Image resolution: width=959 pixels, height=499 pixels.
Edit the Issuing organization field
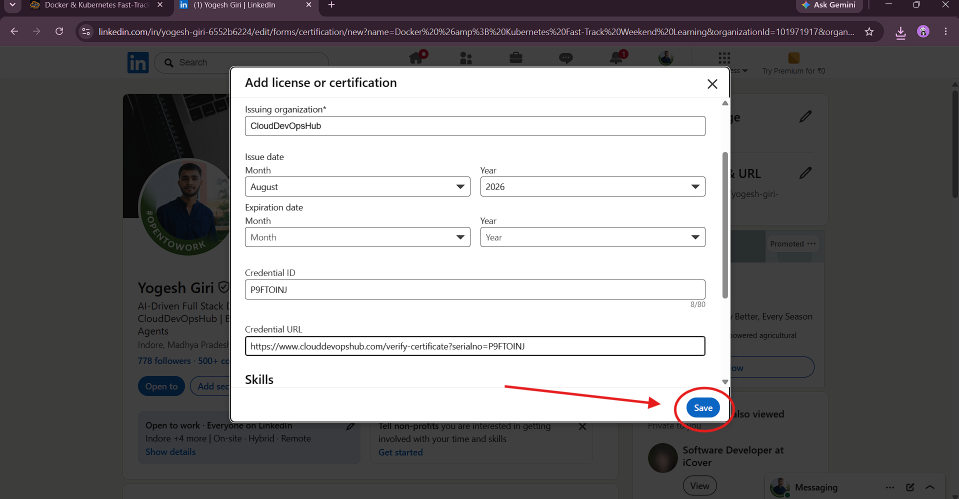pyautogui.click(x=475, y=126)
